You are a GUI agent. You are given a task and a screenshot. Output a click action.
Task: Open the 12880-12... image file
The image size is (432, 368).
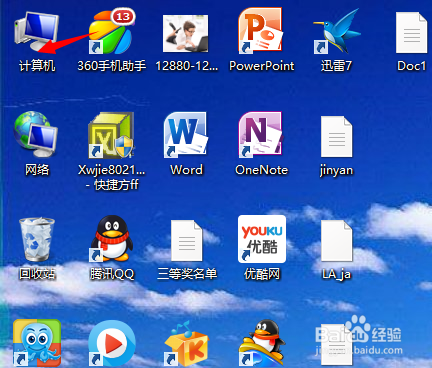pos(186,33)
